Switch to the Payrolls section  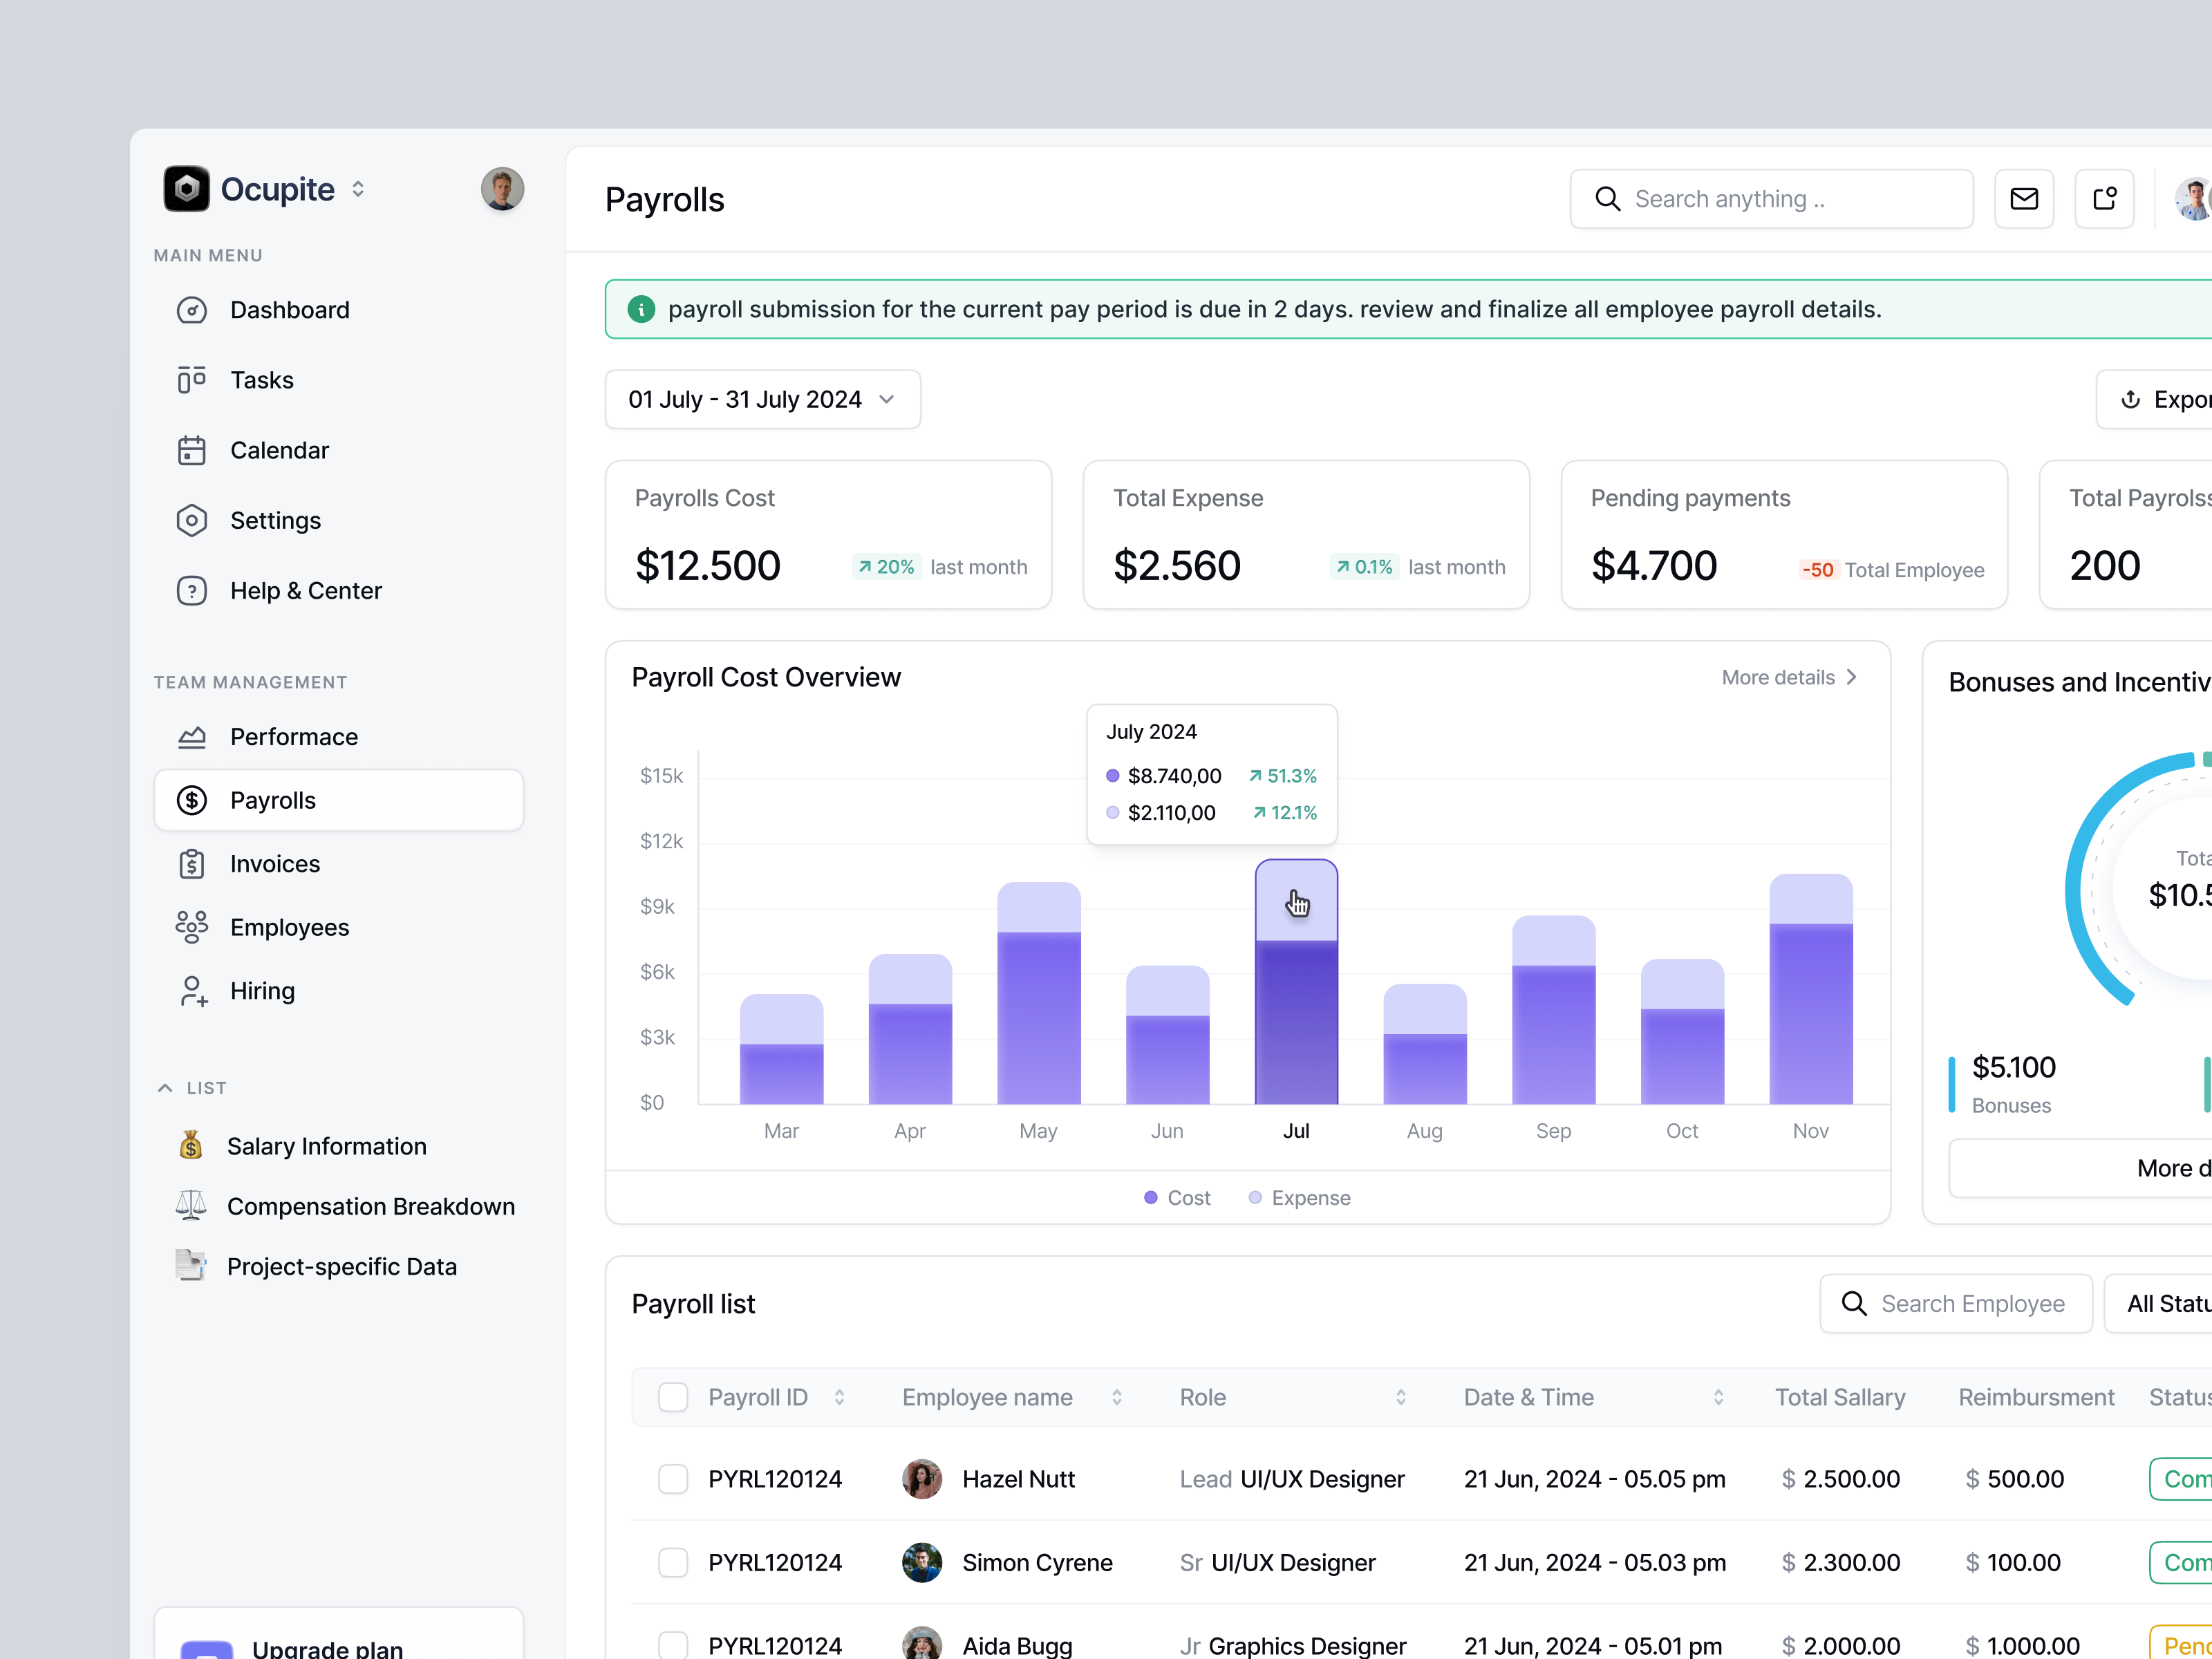[x=272, y=800]
